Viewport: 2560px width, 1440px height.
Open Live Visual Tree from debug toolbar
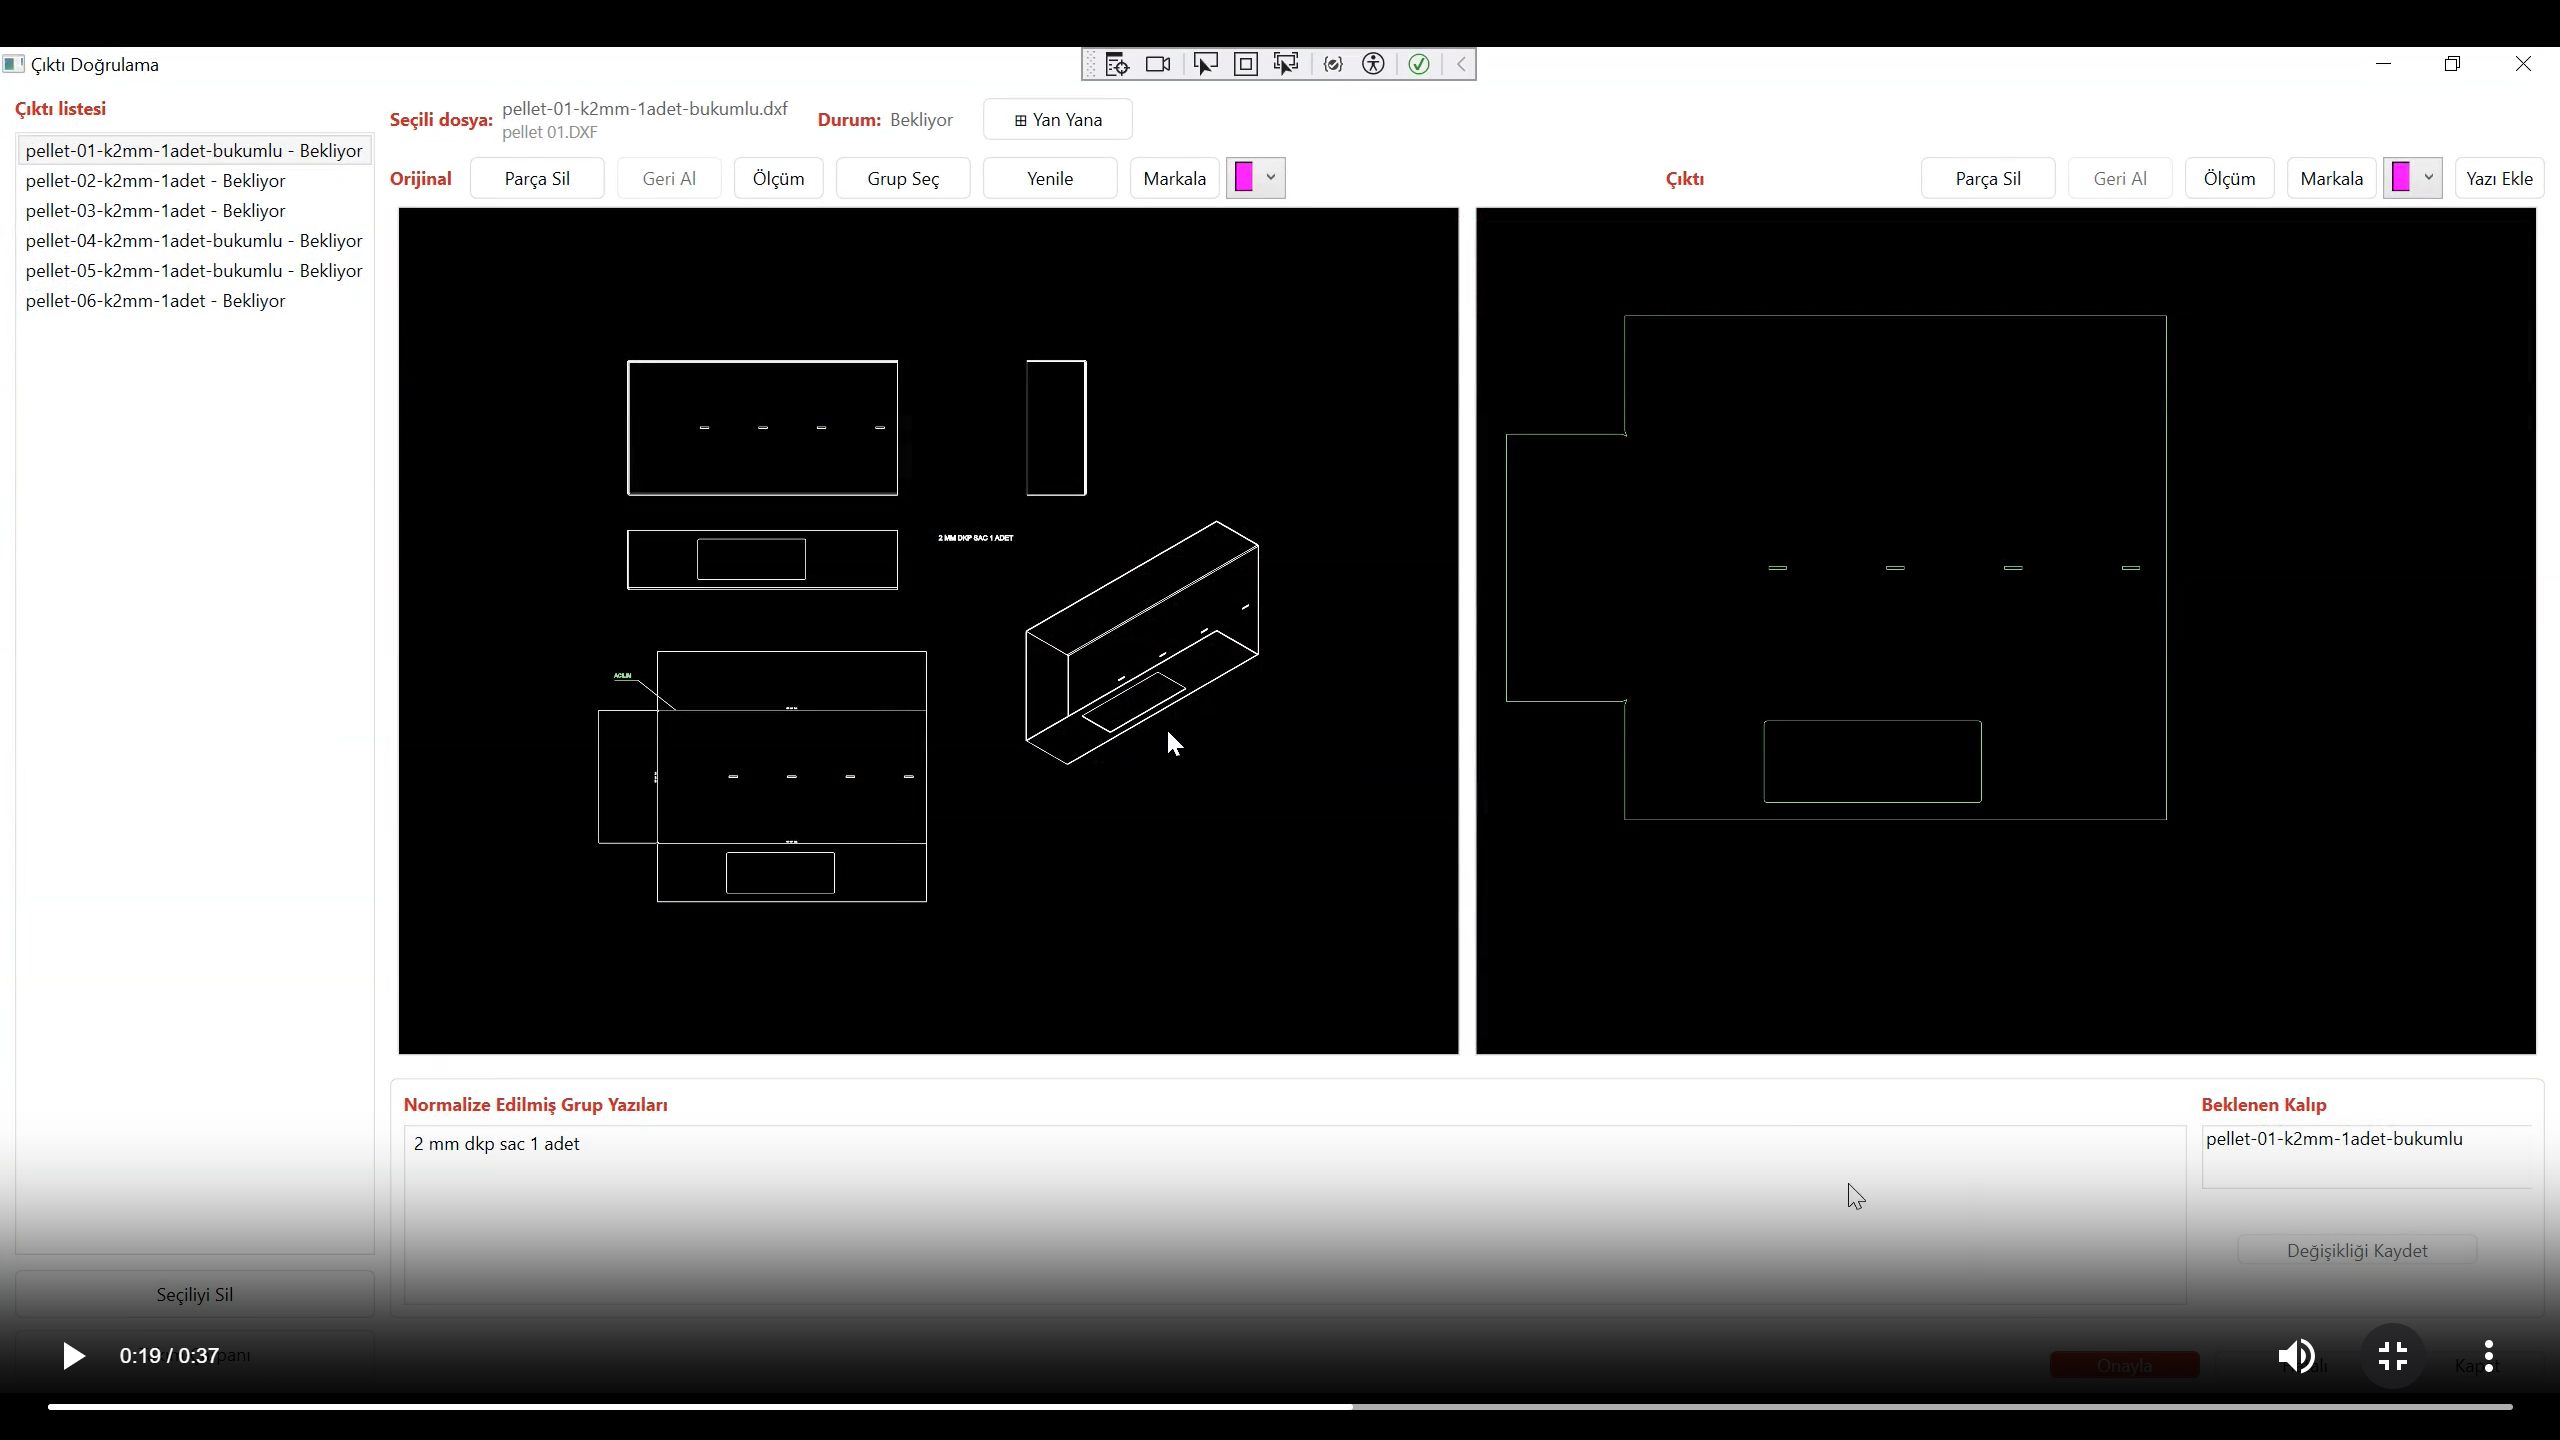pos(1117,64)
